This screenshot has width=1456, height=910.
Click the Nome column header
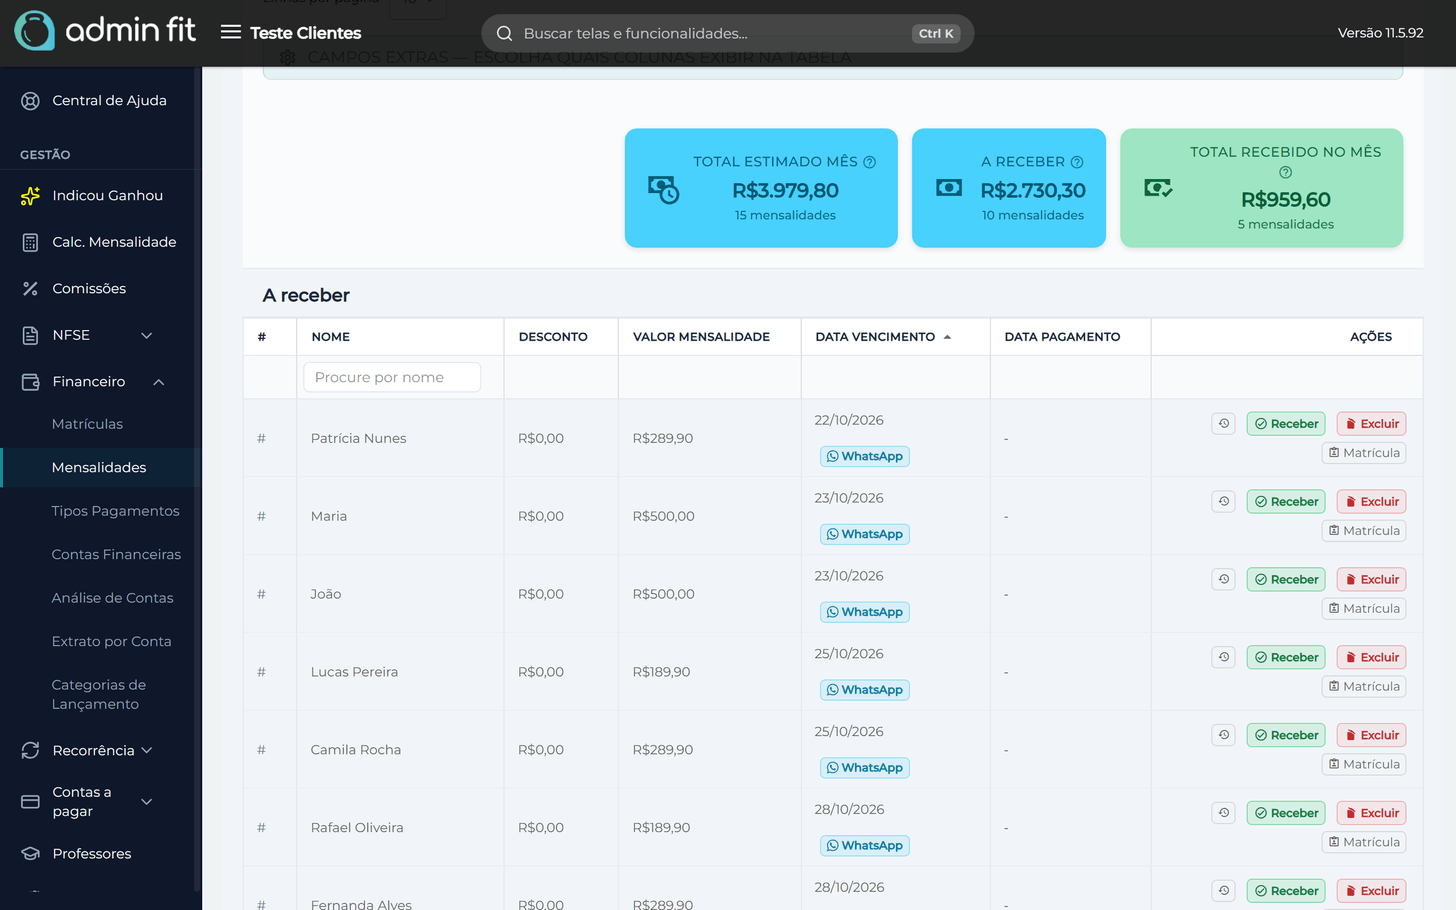pyautogui.click(x=331, y=337)
